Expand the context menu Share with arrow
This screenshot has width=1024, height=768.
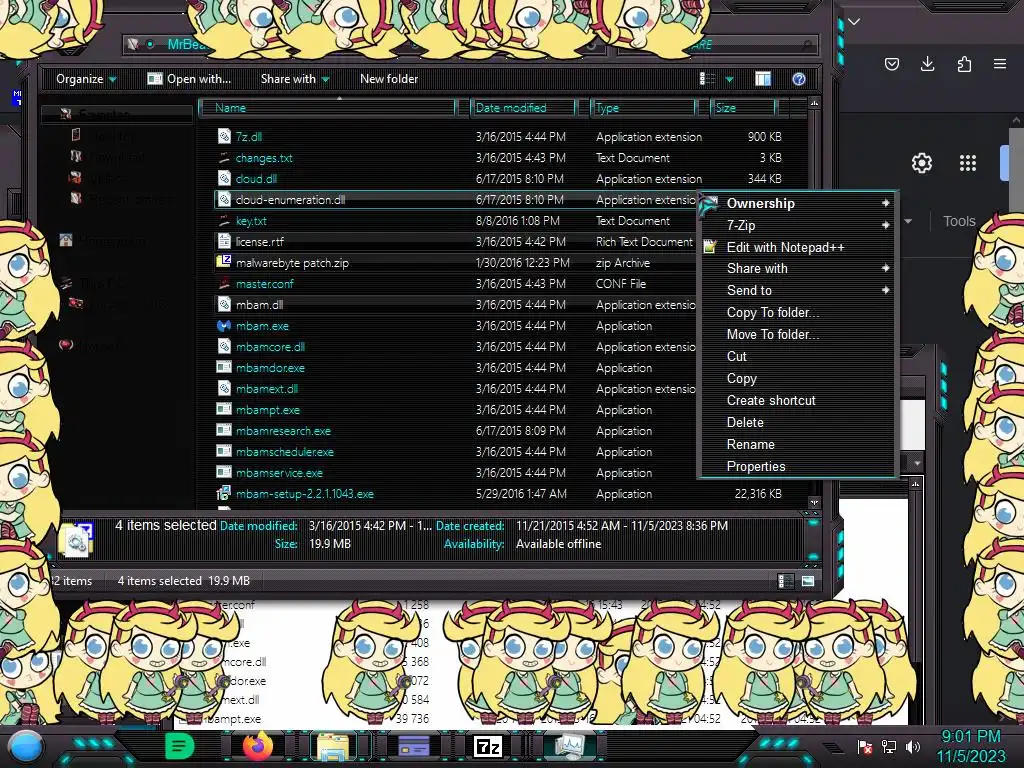[885, 268]
